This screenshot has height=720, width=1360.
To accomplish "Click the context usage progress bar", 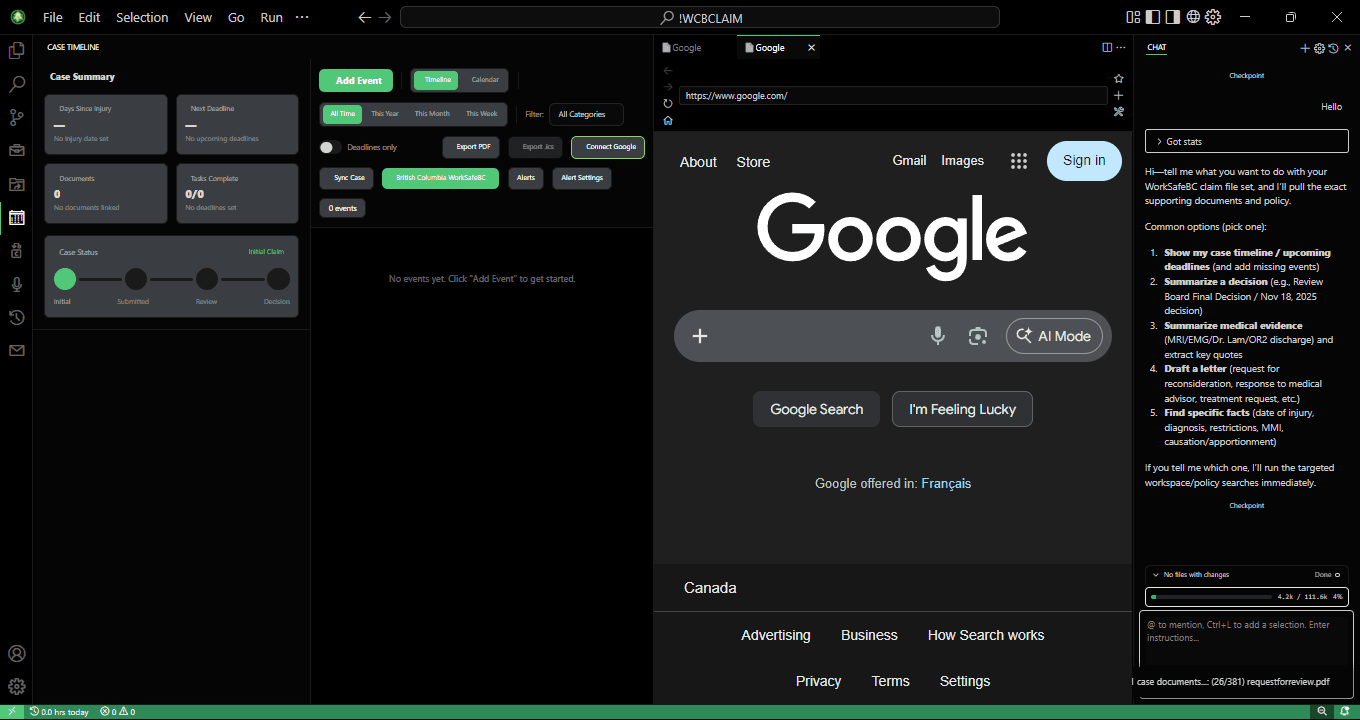I will click(x=1246, y=597).
